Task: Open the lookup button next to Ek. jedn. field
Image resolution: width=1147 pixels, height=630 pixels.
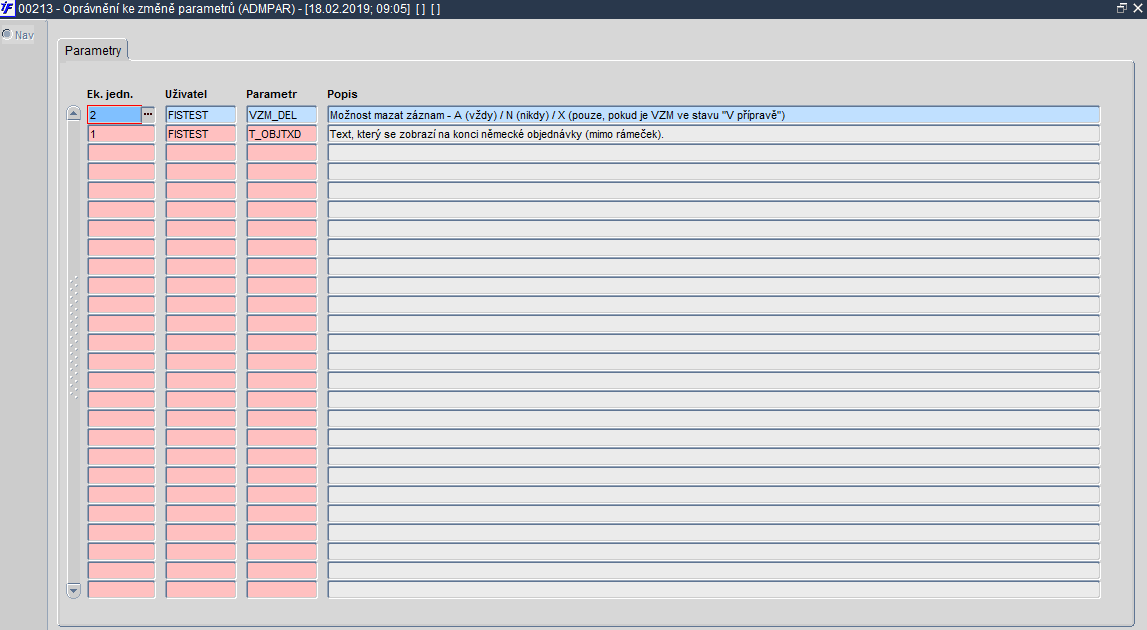Action: click(x=148, y=114)
